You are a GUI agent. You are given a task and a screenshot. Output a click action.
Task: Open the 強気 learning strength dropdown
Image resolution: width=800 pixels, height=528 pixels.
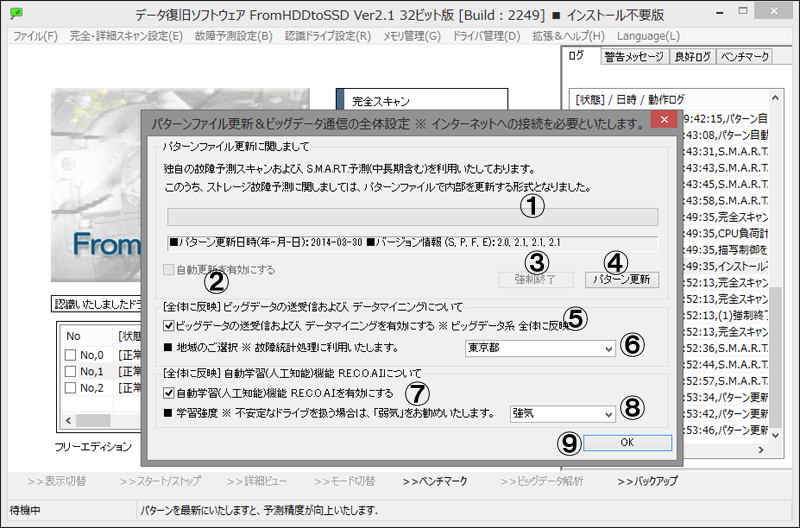coord(562,413)
